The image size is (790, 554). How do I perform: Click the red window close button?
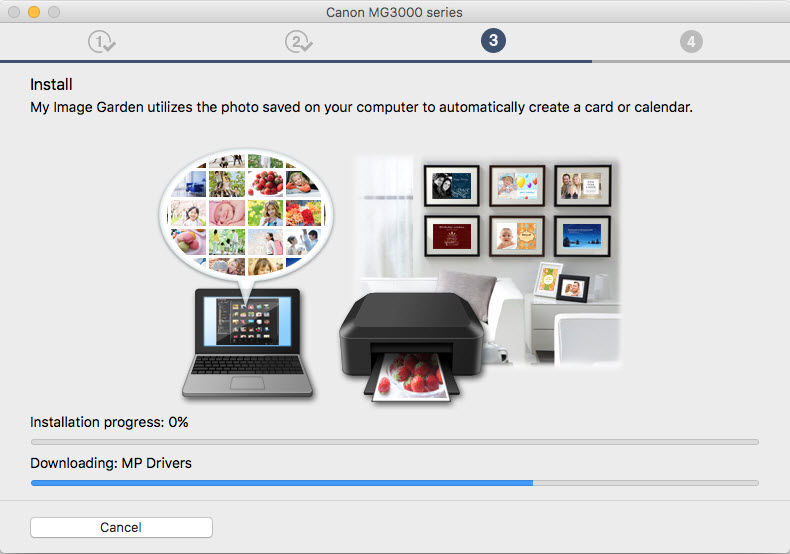(x=14, y=12)
